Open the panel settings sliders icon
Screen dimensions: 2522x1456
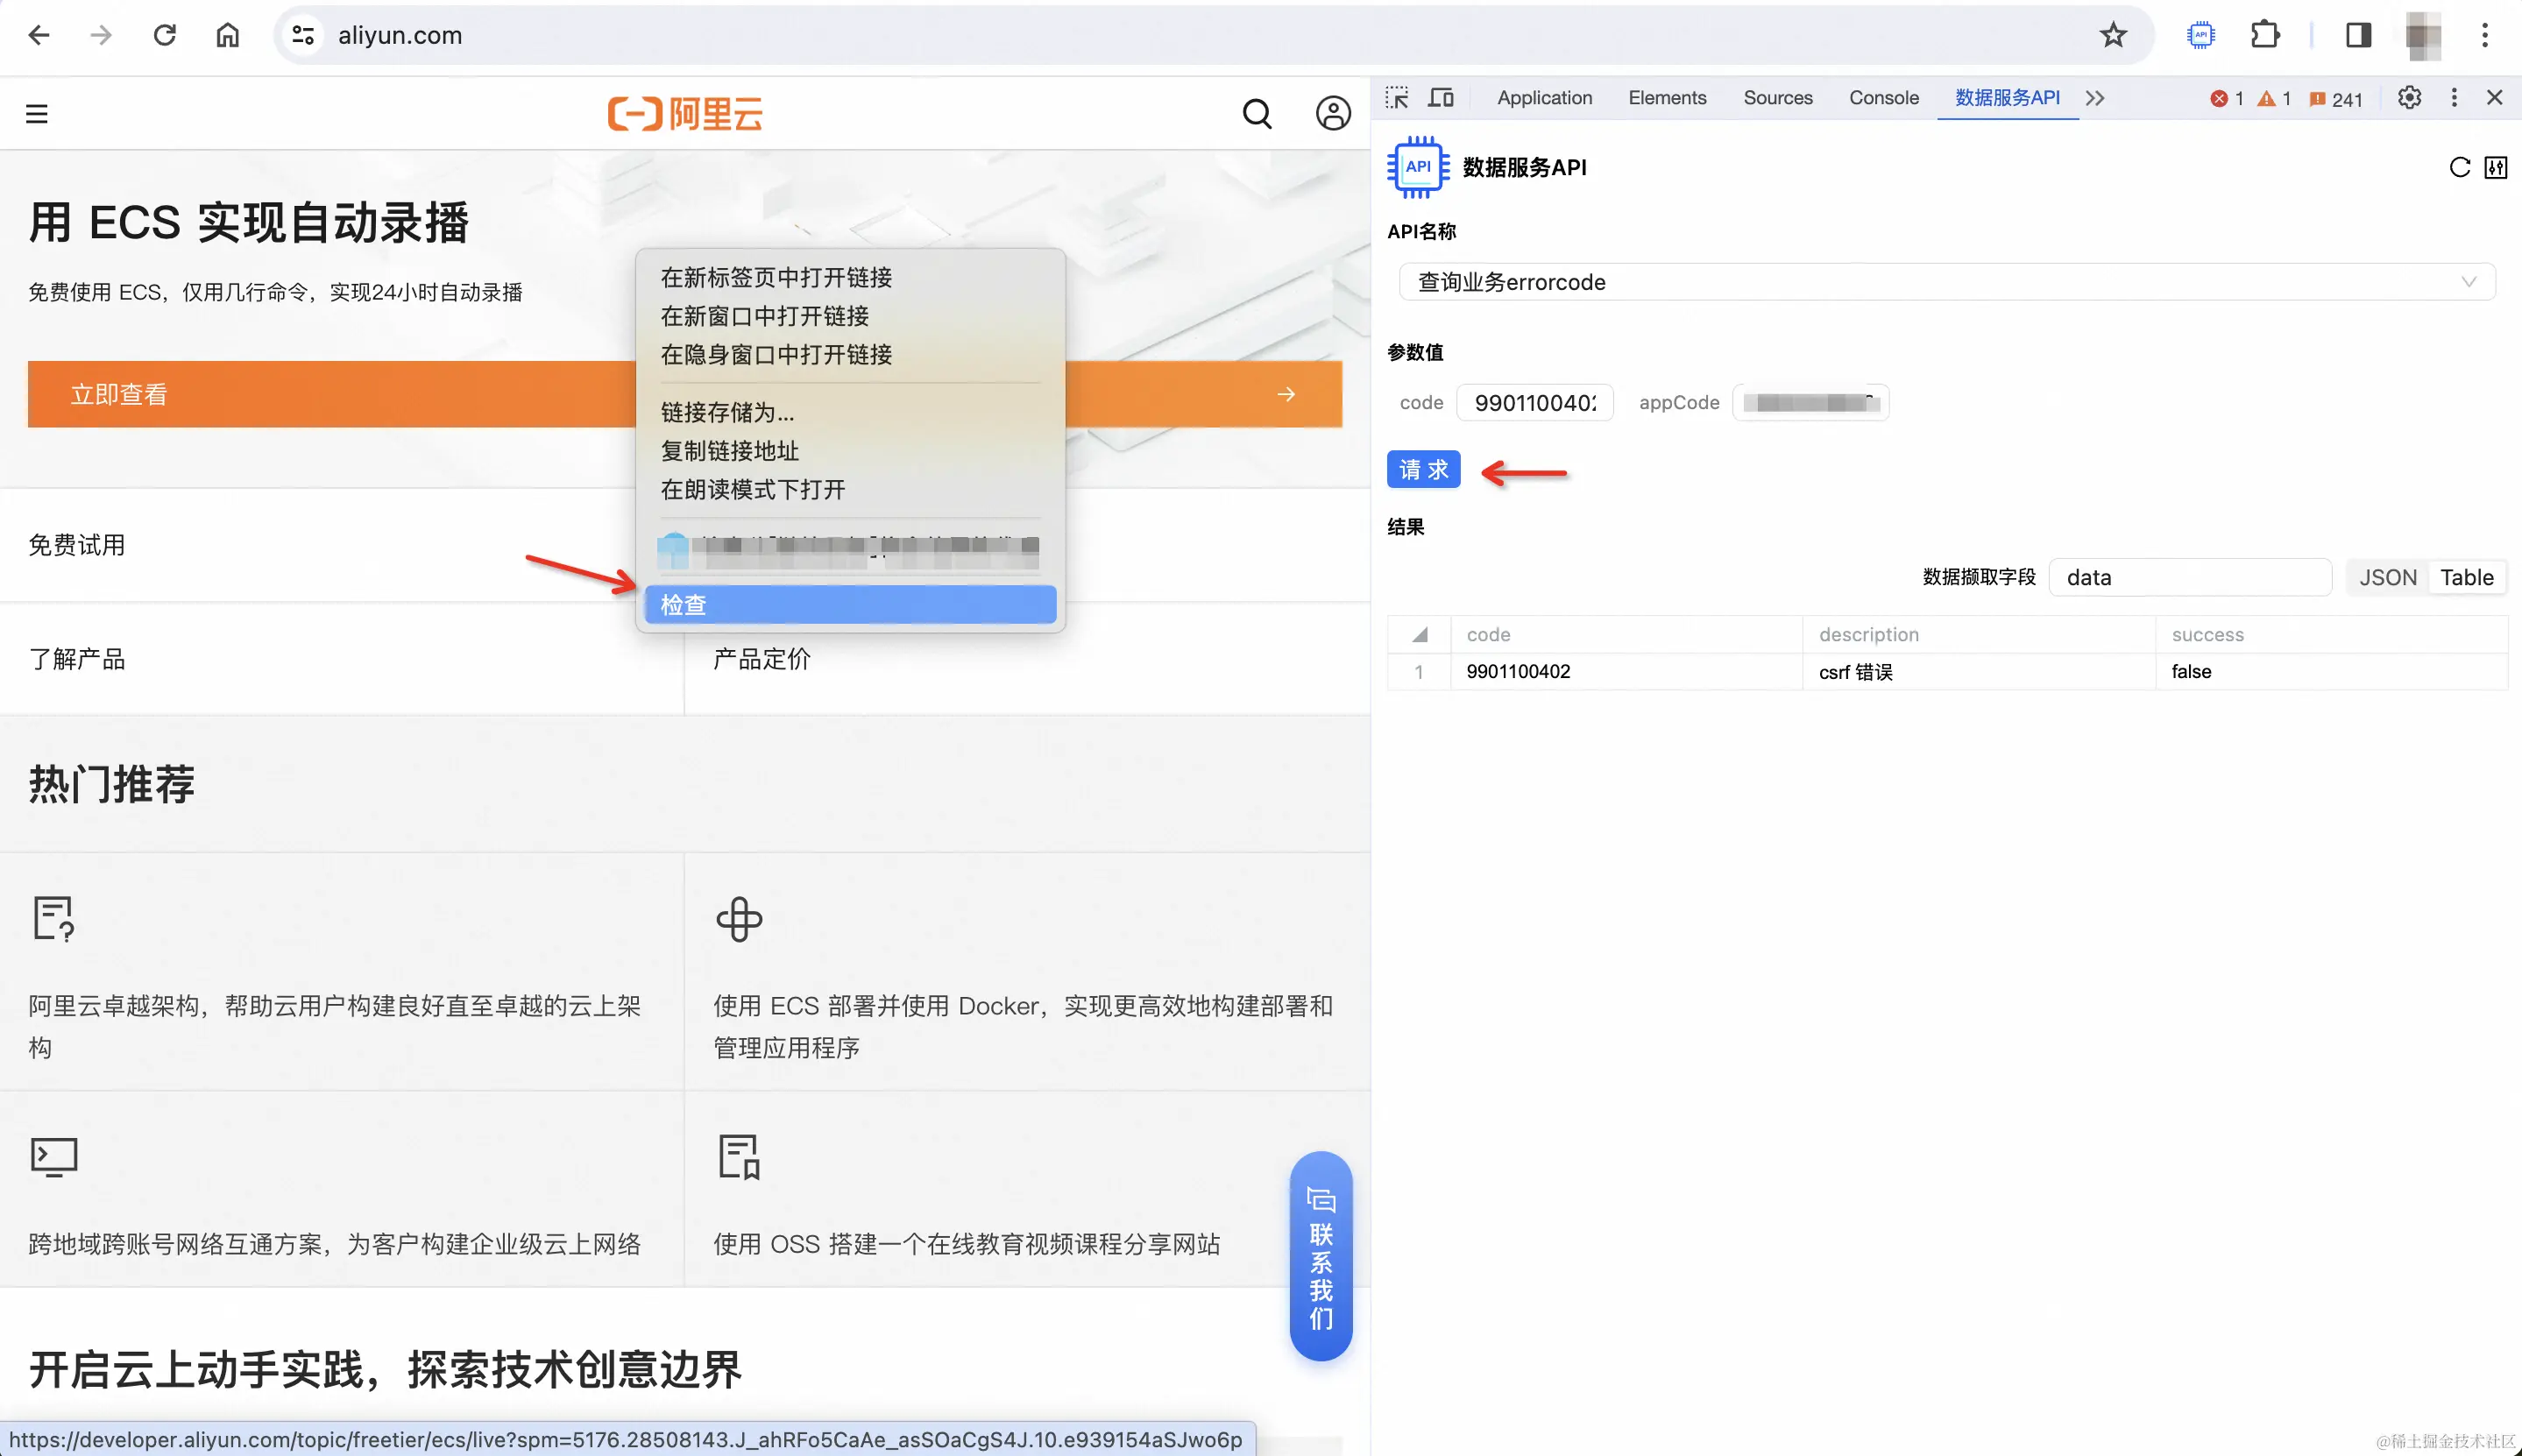(x=2496, y=167)
